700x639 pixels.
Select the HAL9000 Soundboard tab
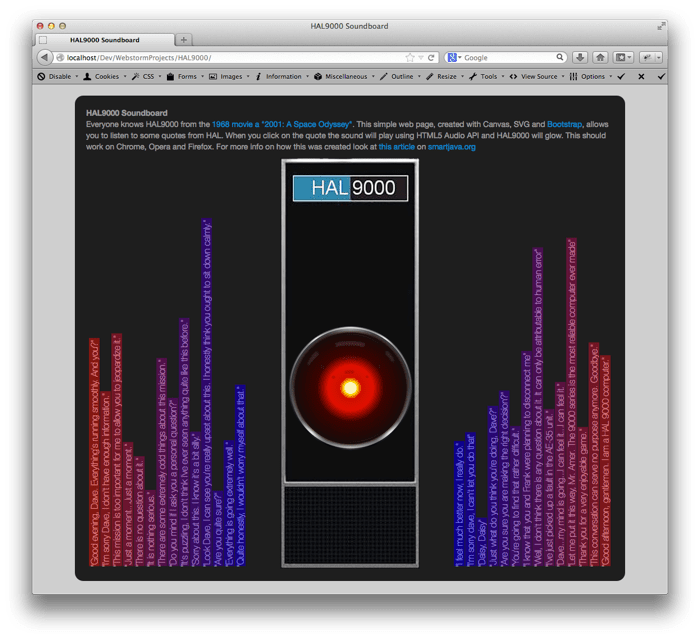[104, 40]
